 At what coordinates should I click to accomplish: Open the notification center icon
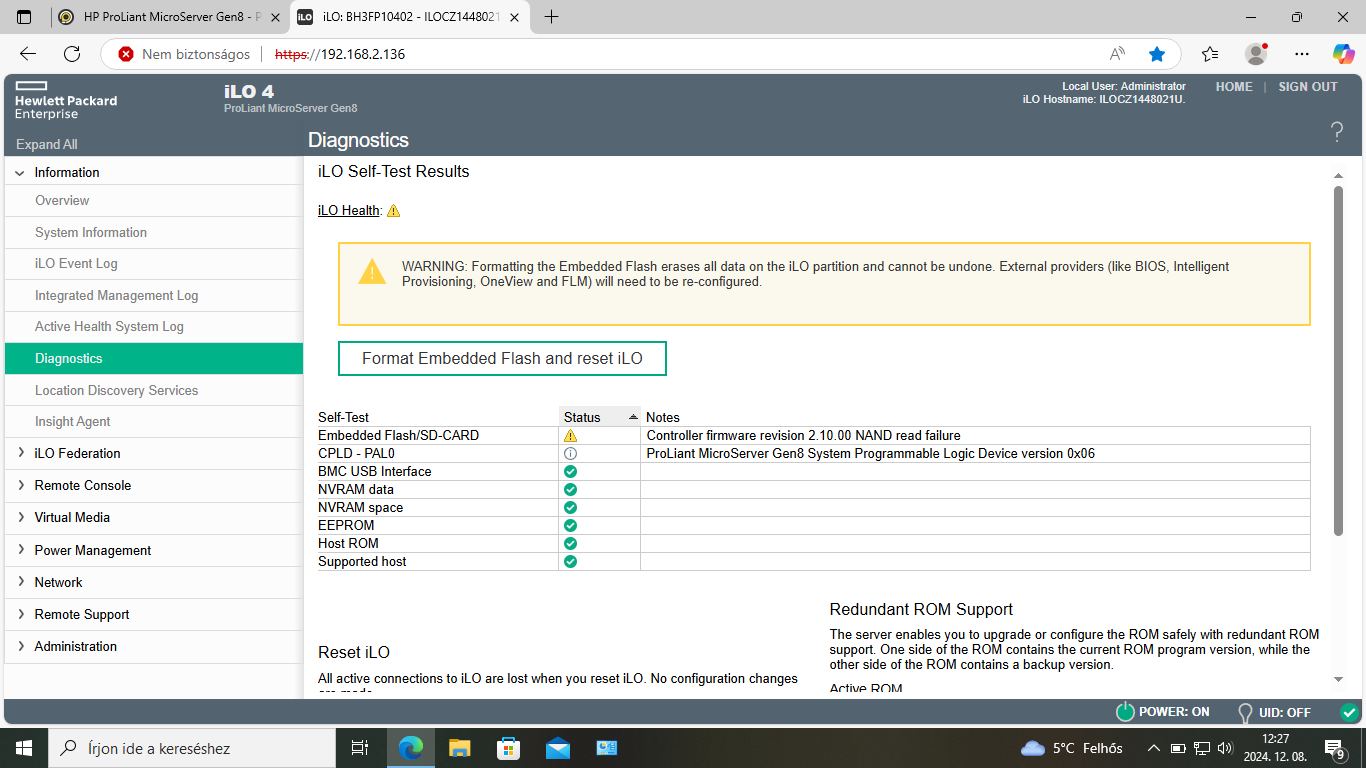coord(1335,748)
